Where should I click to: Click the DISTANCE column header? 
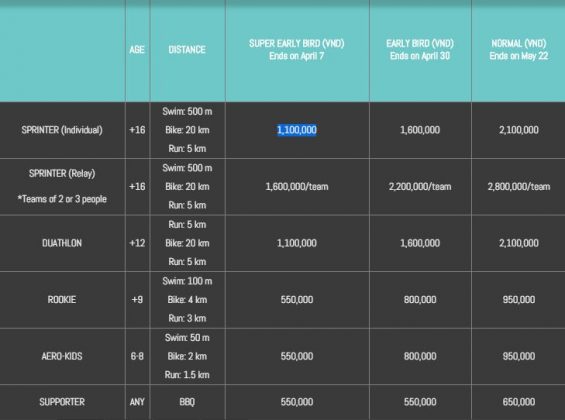coord(187,50)
